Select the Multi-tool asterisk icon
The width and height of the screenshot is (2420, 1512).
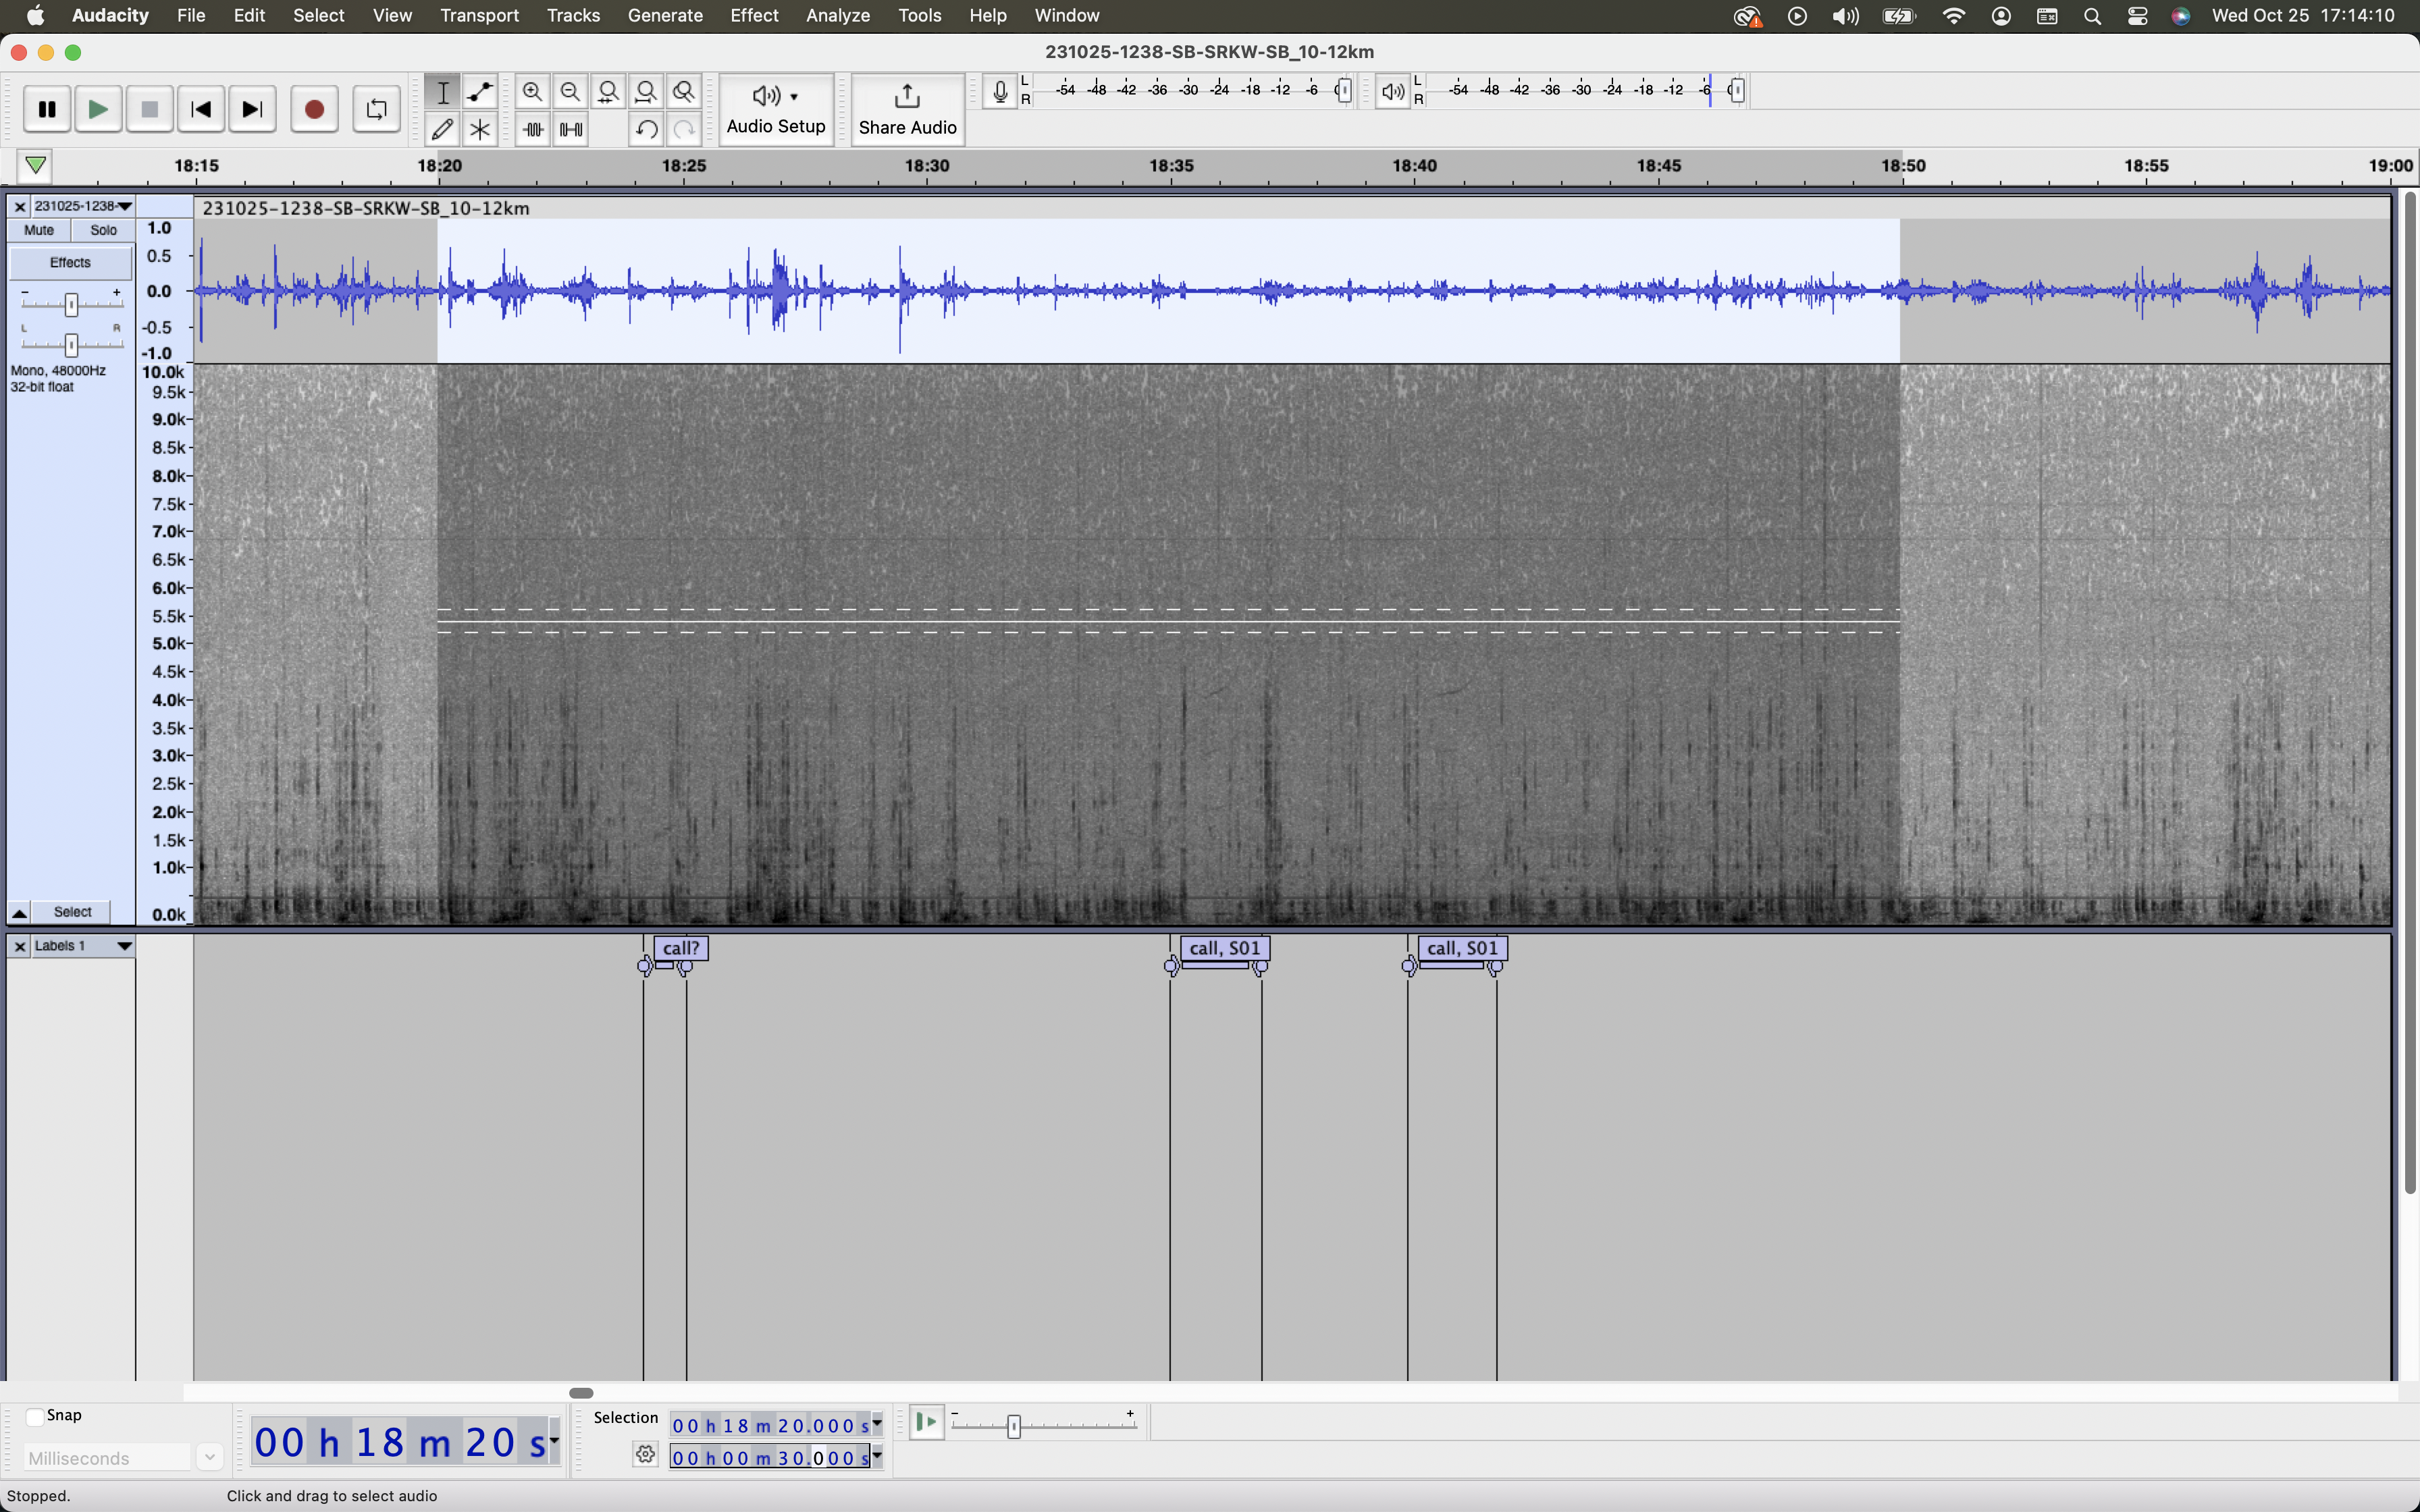[x=480, y=130]
